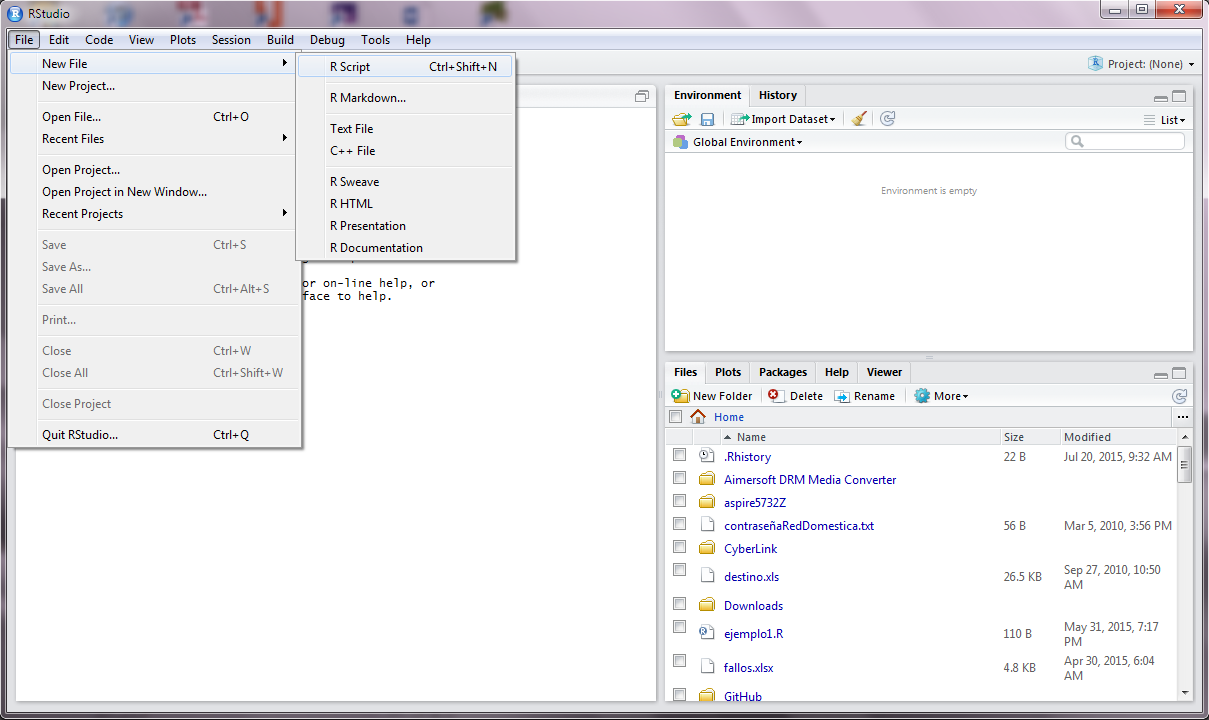Open the GitHub folder link
The height and width of the screenshot is (720, 1209).
tap(743, 697)
